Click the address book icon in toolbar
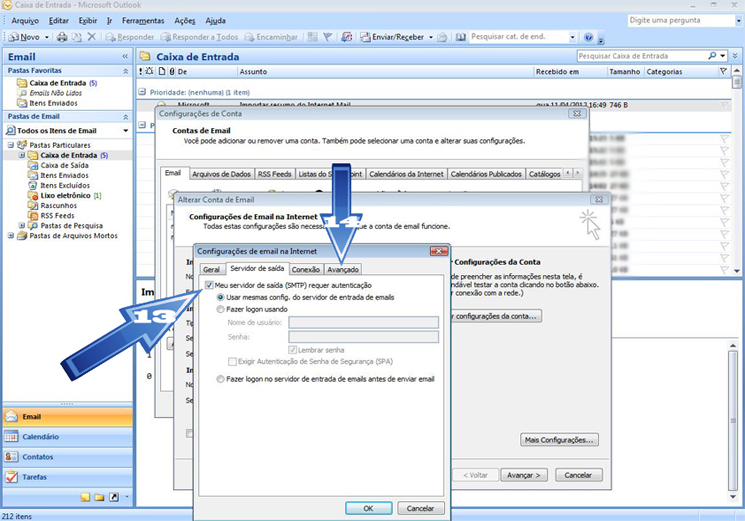Viewport: 745px width, 521px height. click(x=460, y=37)
